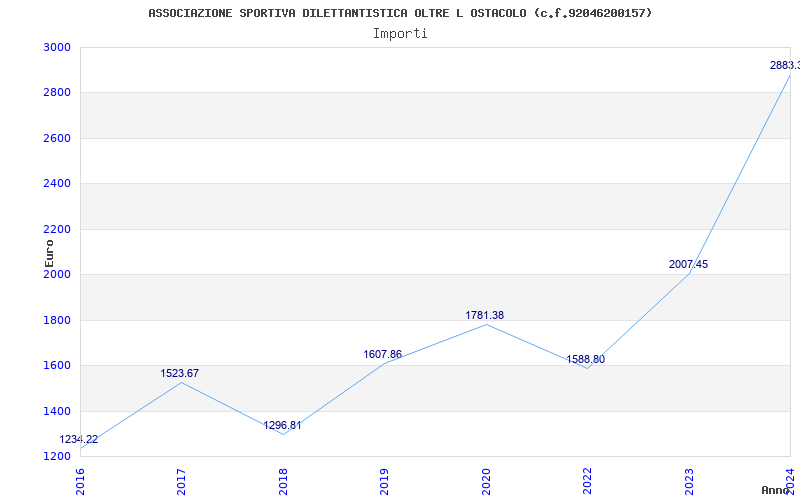
Task: Click the 1400 y-axis tick label
Action: 57,411
